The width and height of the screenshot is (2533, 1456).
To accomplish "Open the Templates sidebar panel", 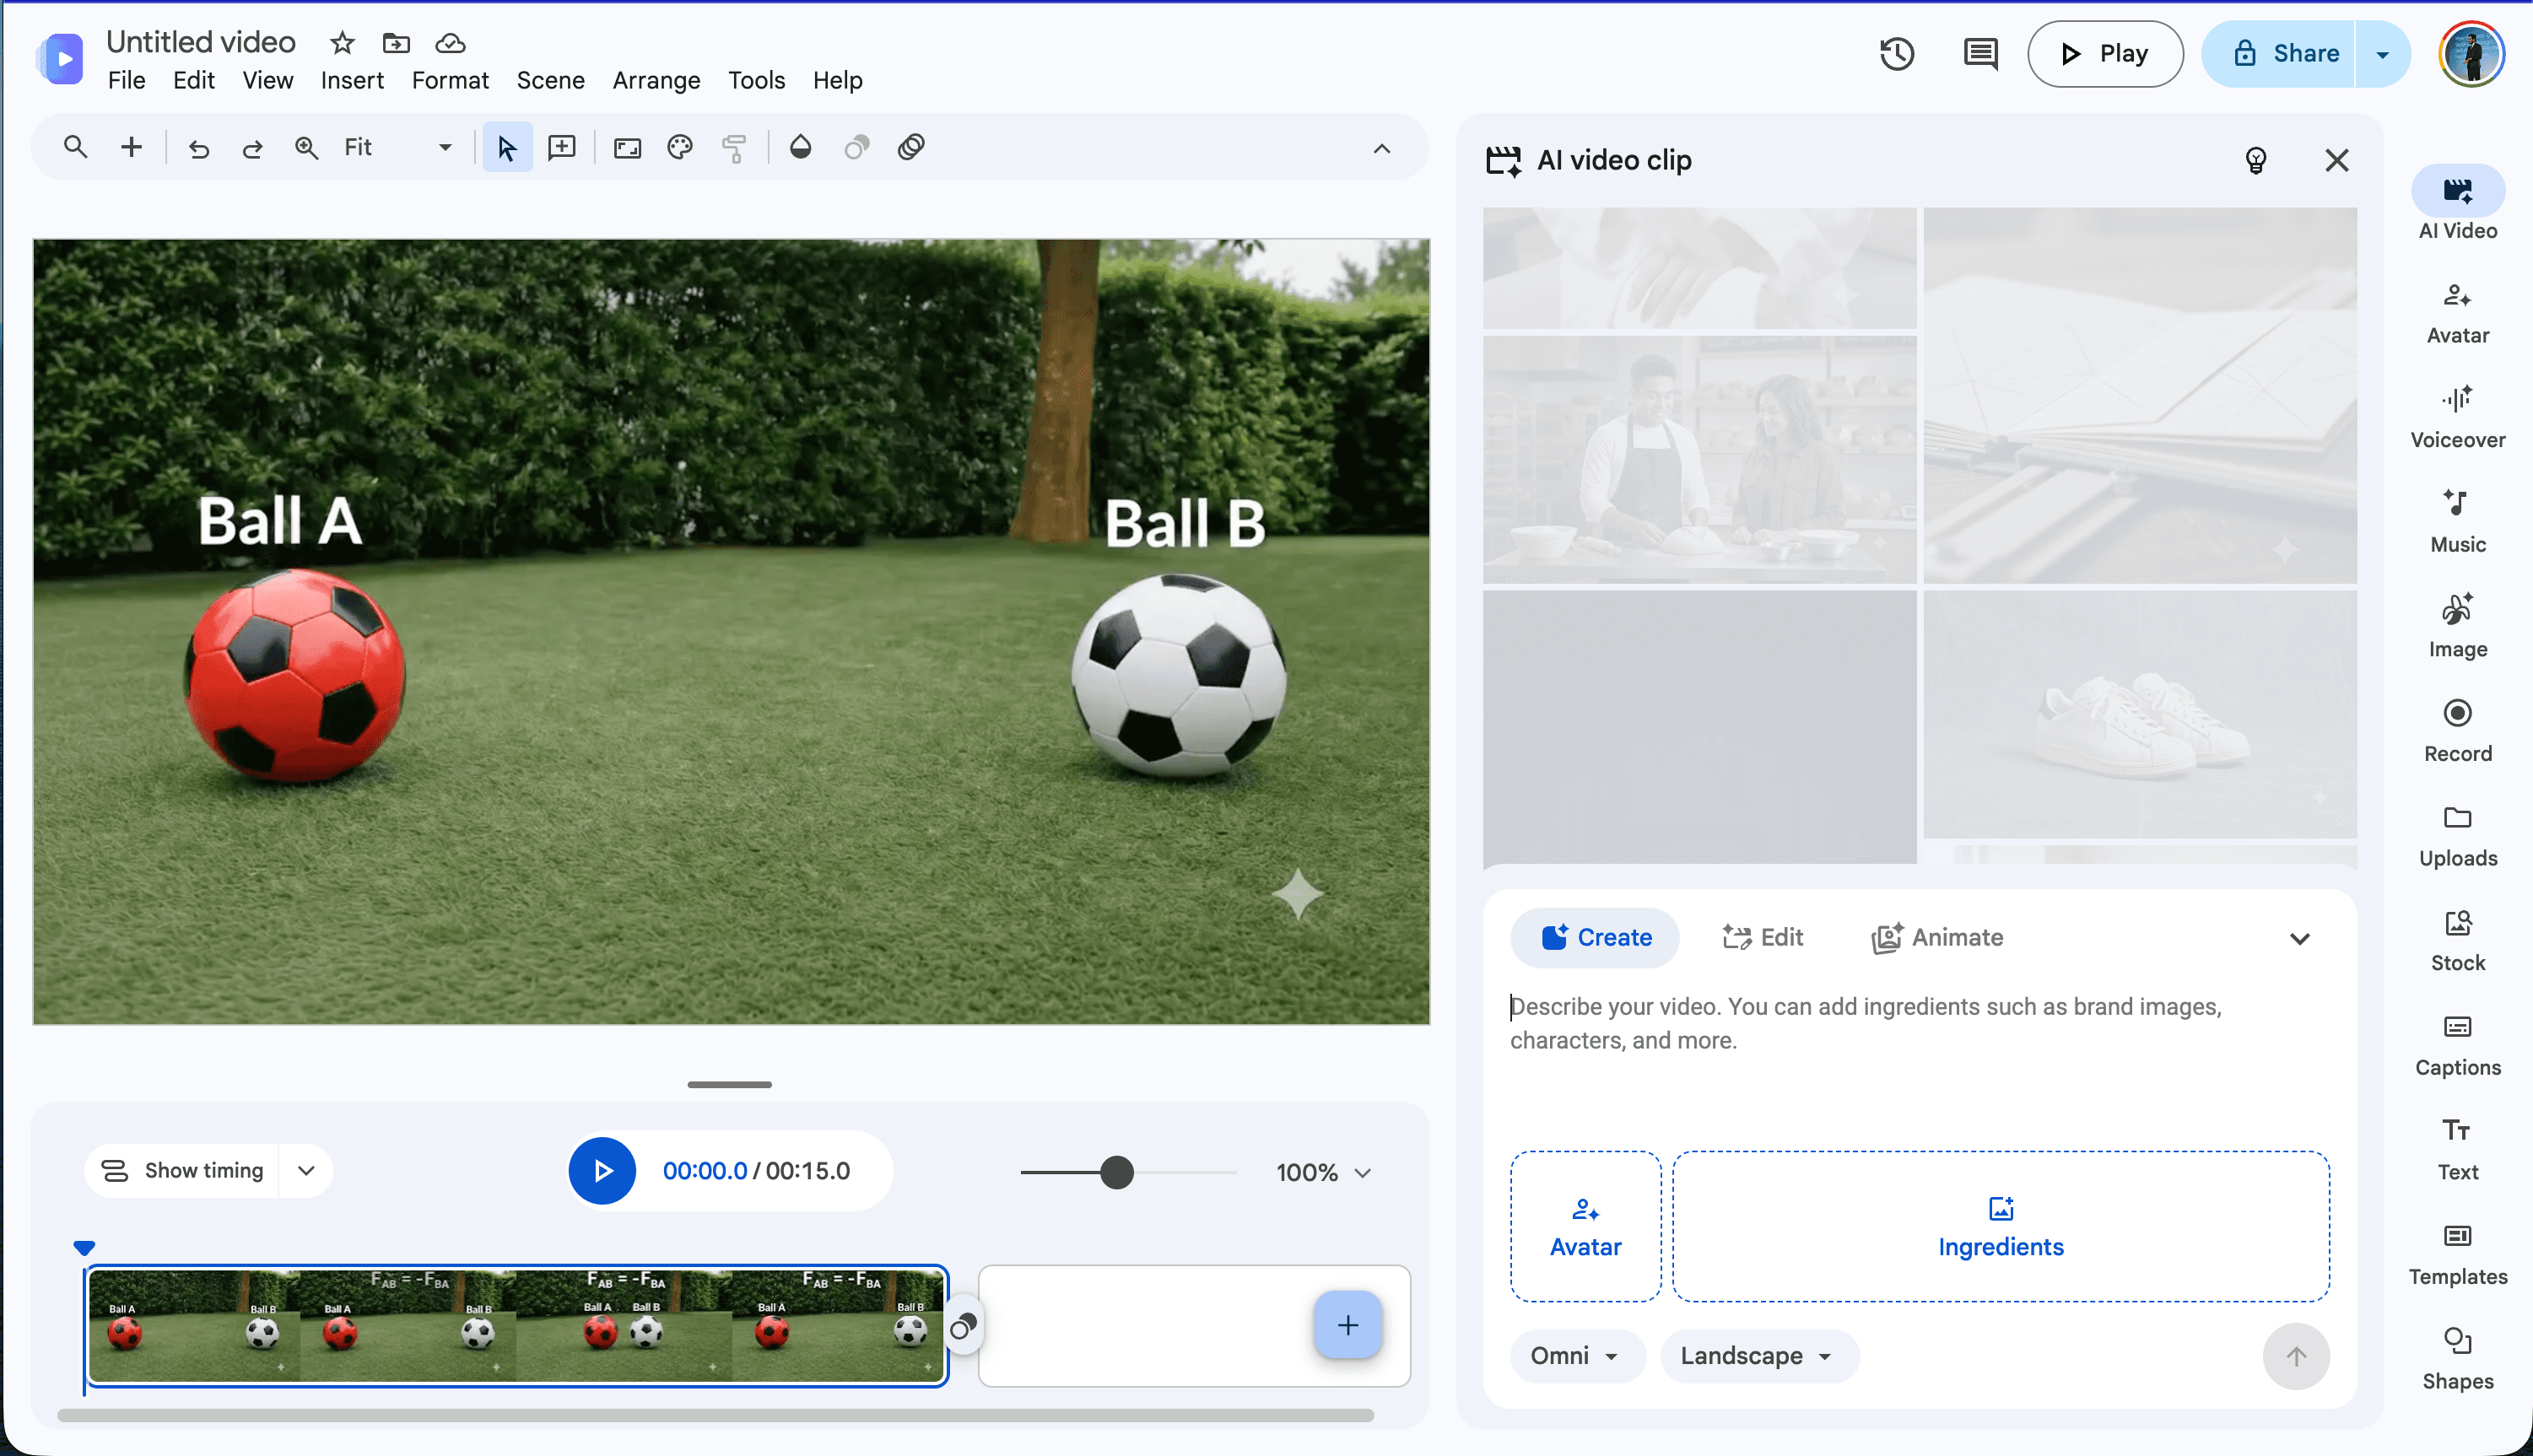I will coord(2457,1255).
